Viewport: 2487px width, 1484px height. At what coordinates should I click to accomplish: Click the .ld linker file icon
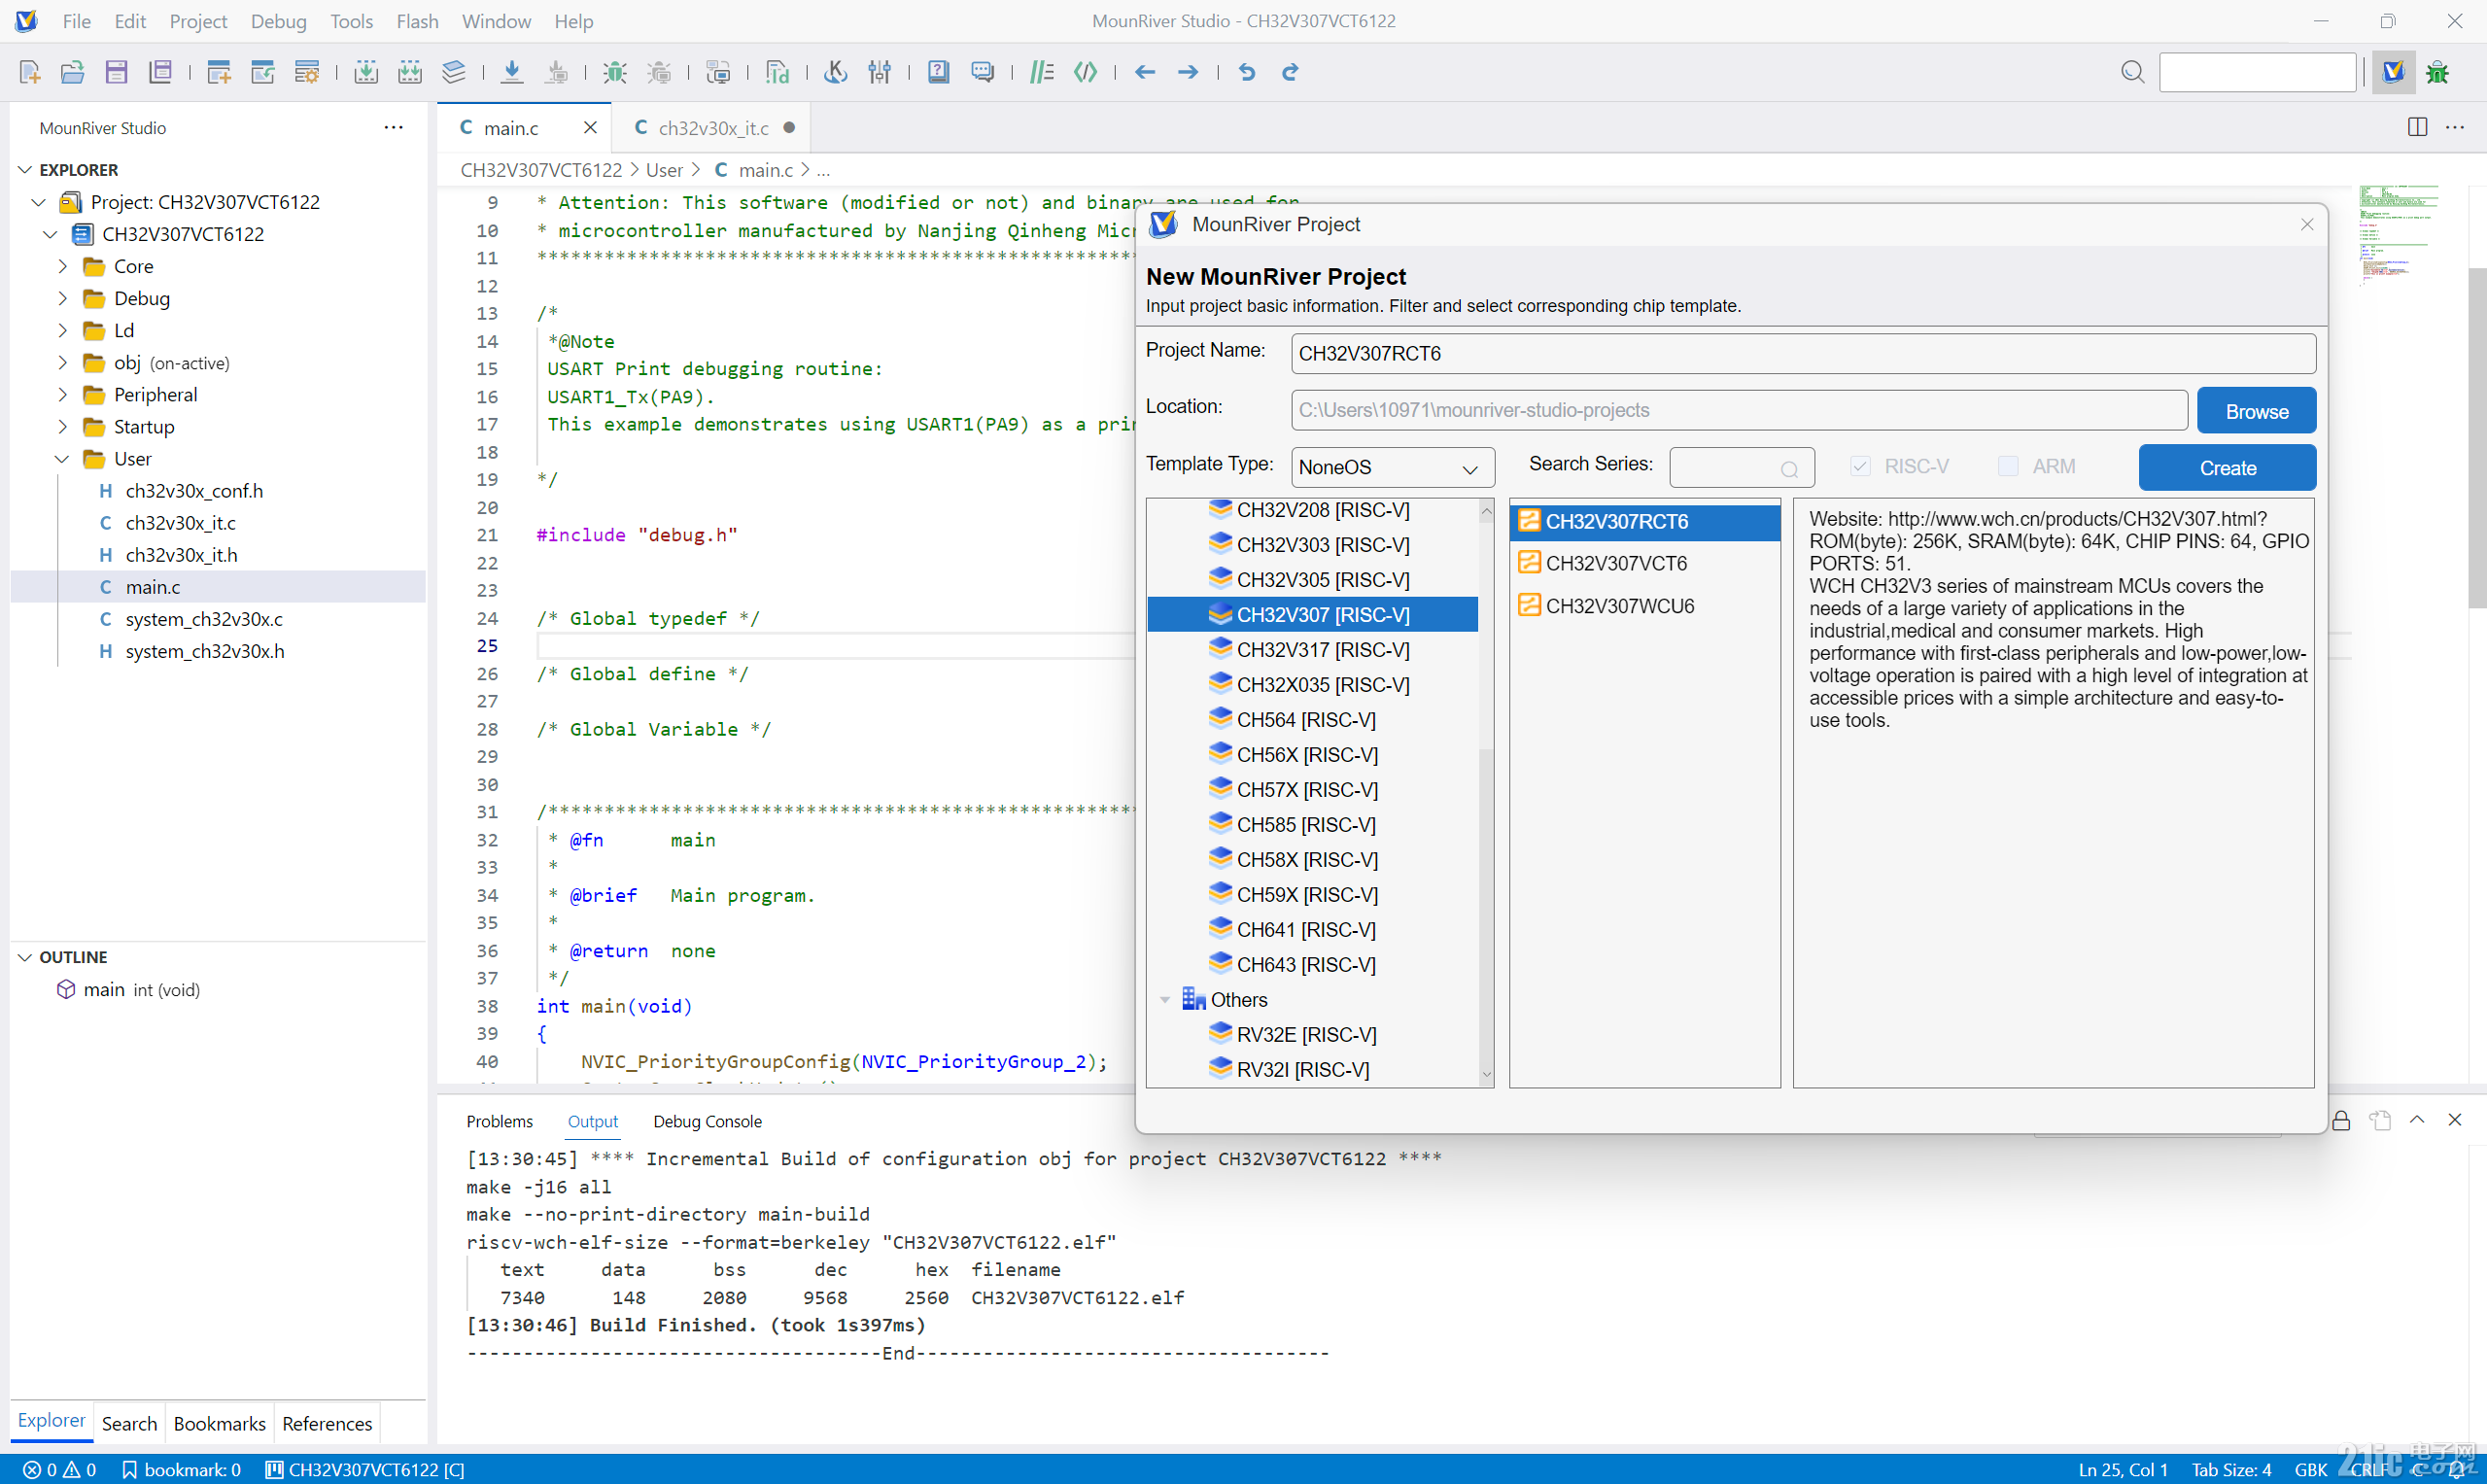pyautogui.click(x=777, y=72)
